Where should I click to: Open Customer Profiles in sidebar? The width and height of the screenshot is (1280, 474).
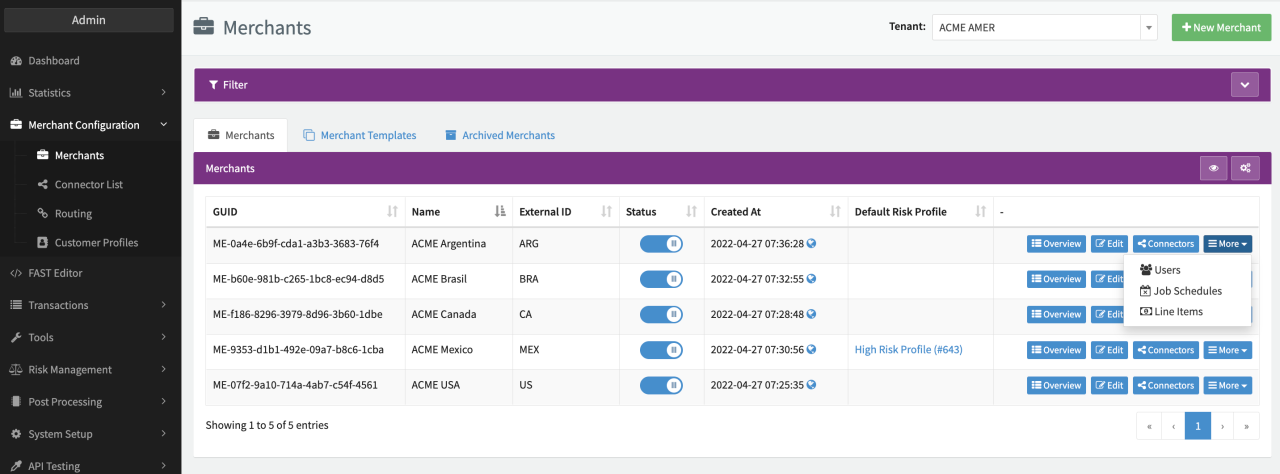pos(96,243)
